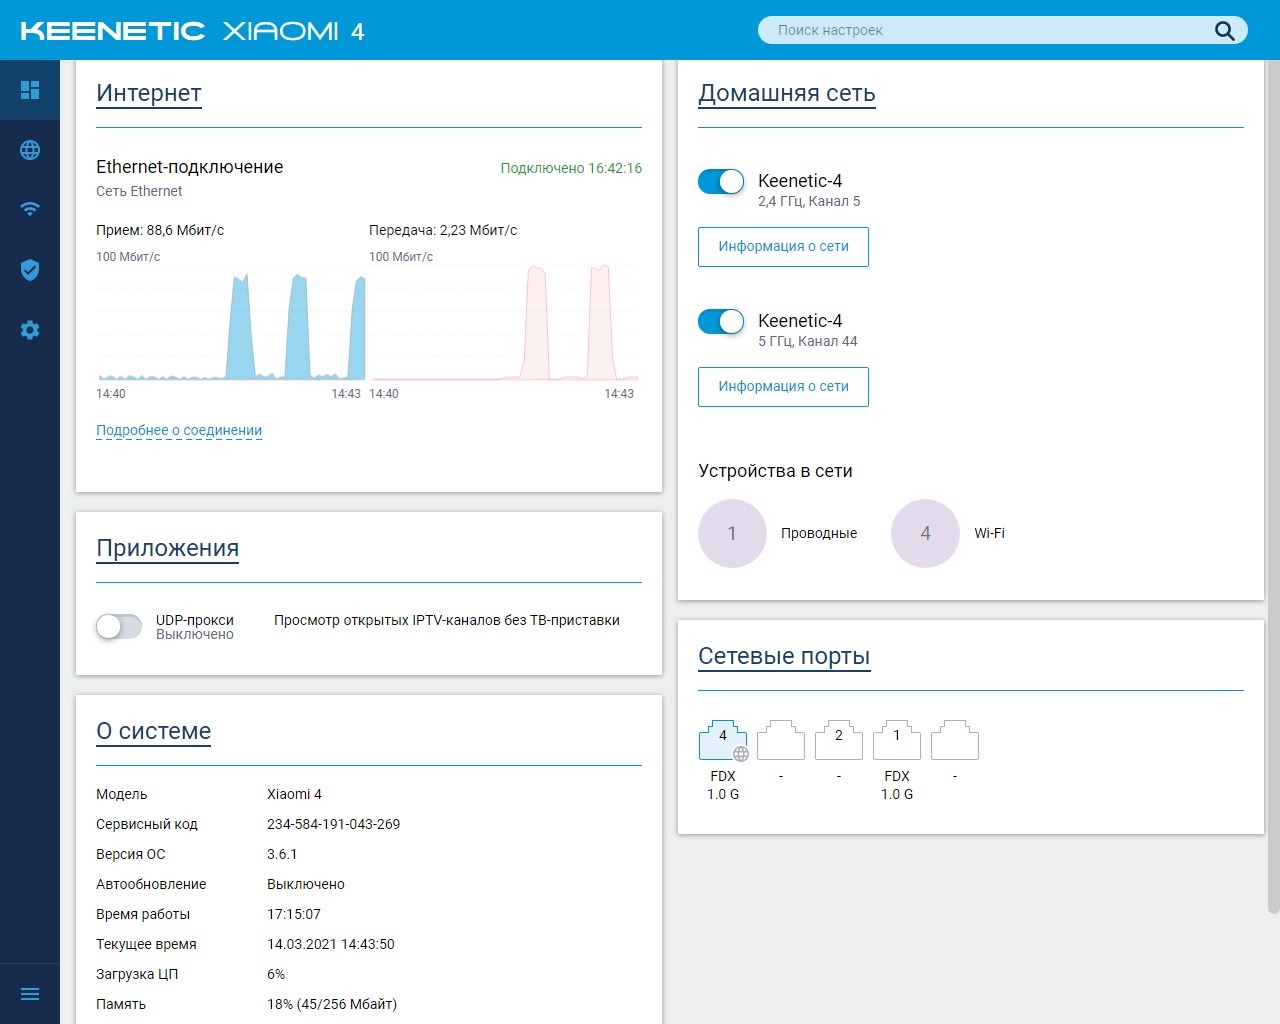This screenshot has width=1280, height=1024.
Task: Open the security shield icon in sidebar
Action: click(30, 270)
